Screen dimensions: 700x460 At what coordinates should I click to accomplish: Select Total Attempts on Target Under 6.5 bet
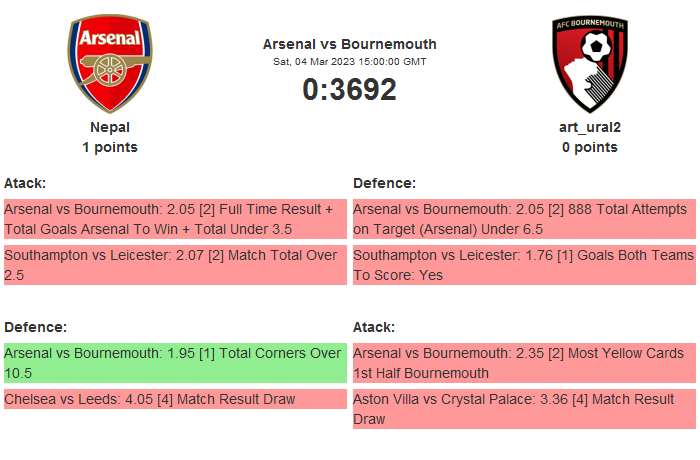[524, 219]
